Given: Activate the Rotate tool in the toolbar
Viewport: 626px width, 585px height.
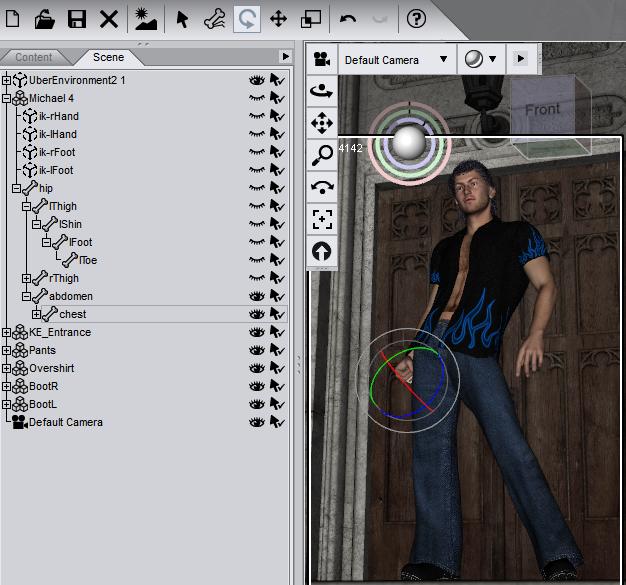Looking at the screenshot, I should pyautogui.click(x=247, y=19).
